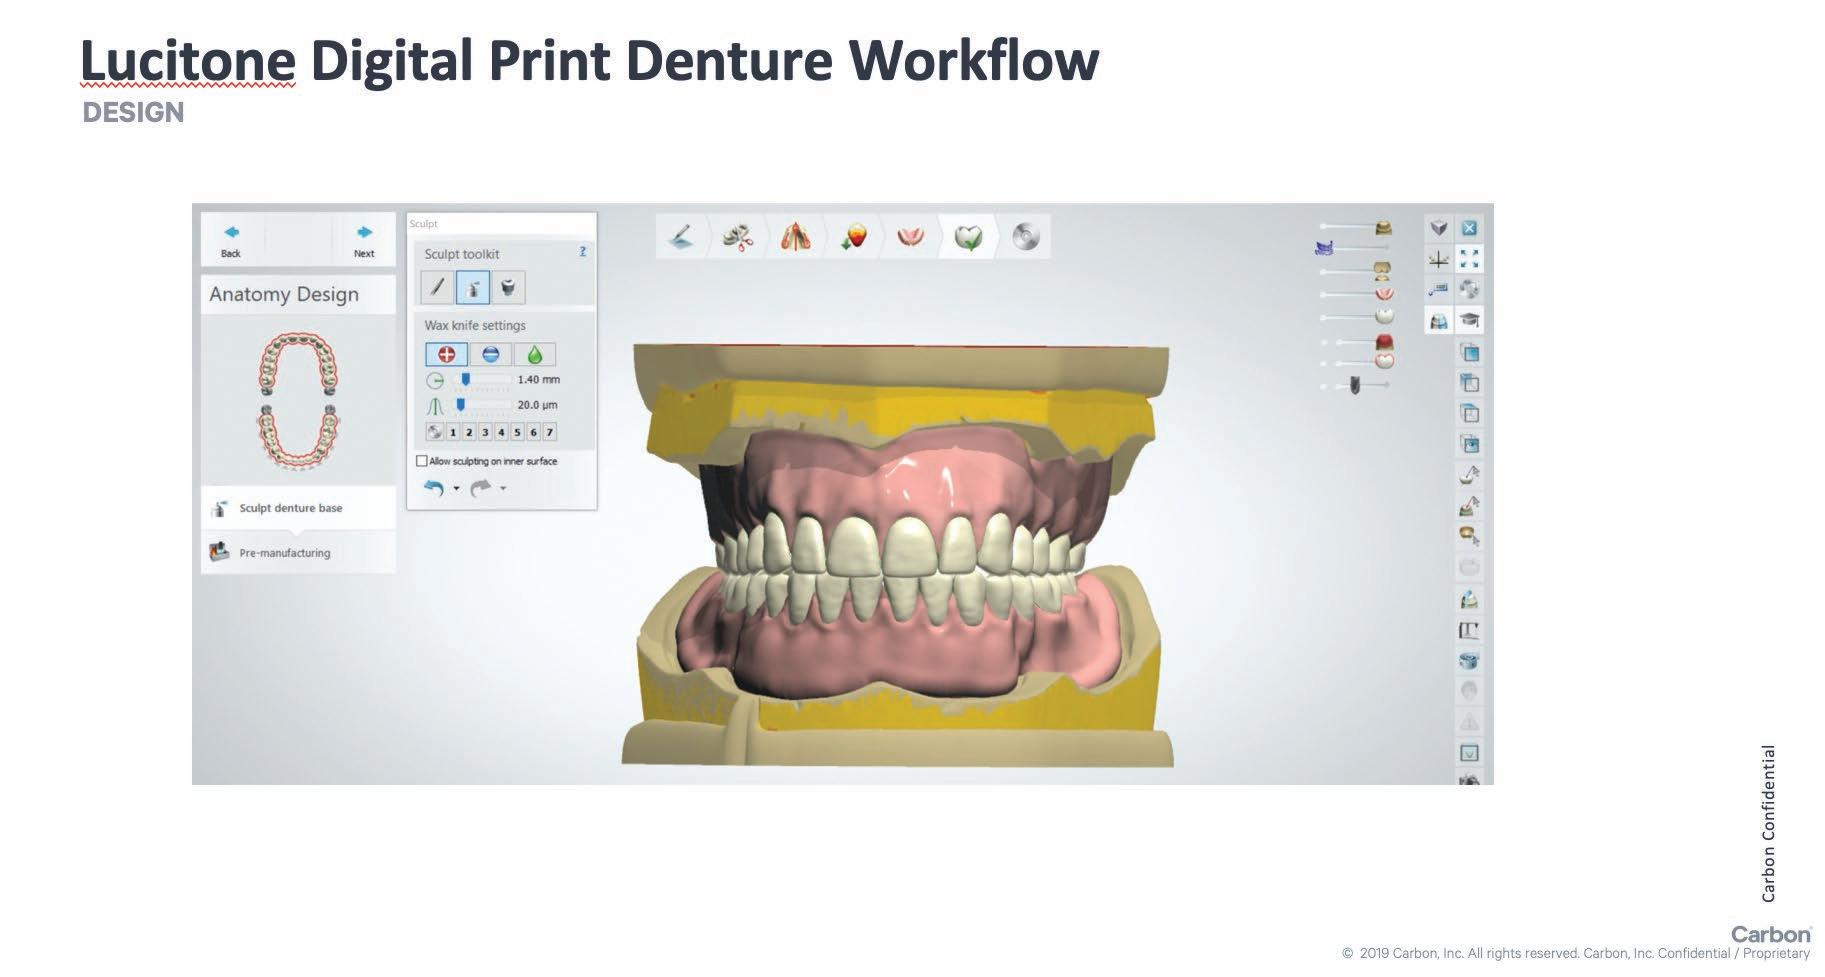The width and height of the screenshot is (1825, 977).
Task: Click the bowl with cursor selection icon
Action: [x=1469, y=475]
